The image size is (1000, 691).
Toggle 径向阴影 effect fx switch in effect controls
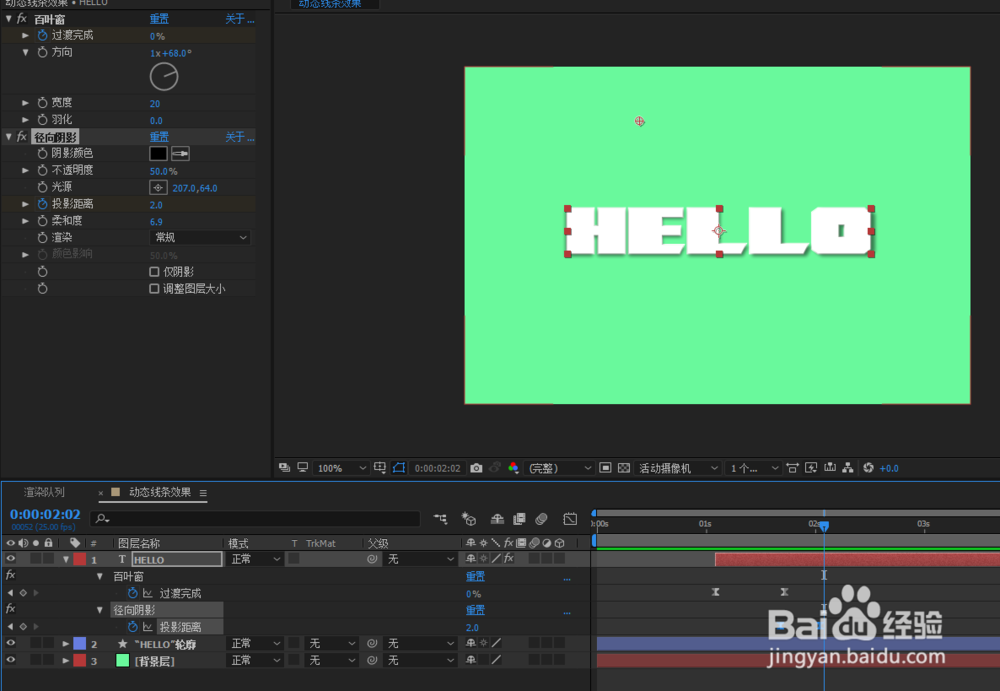(x=22, y=137)
